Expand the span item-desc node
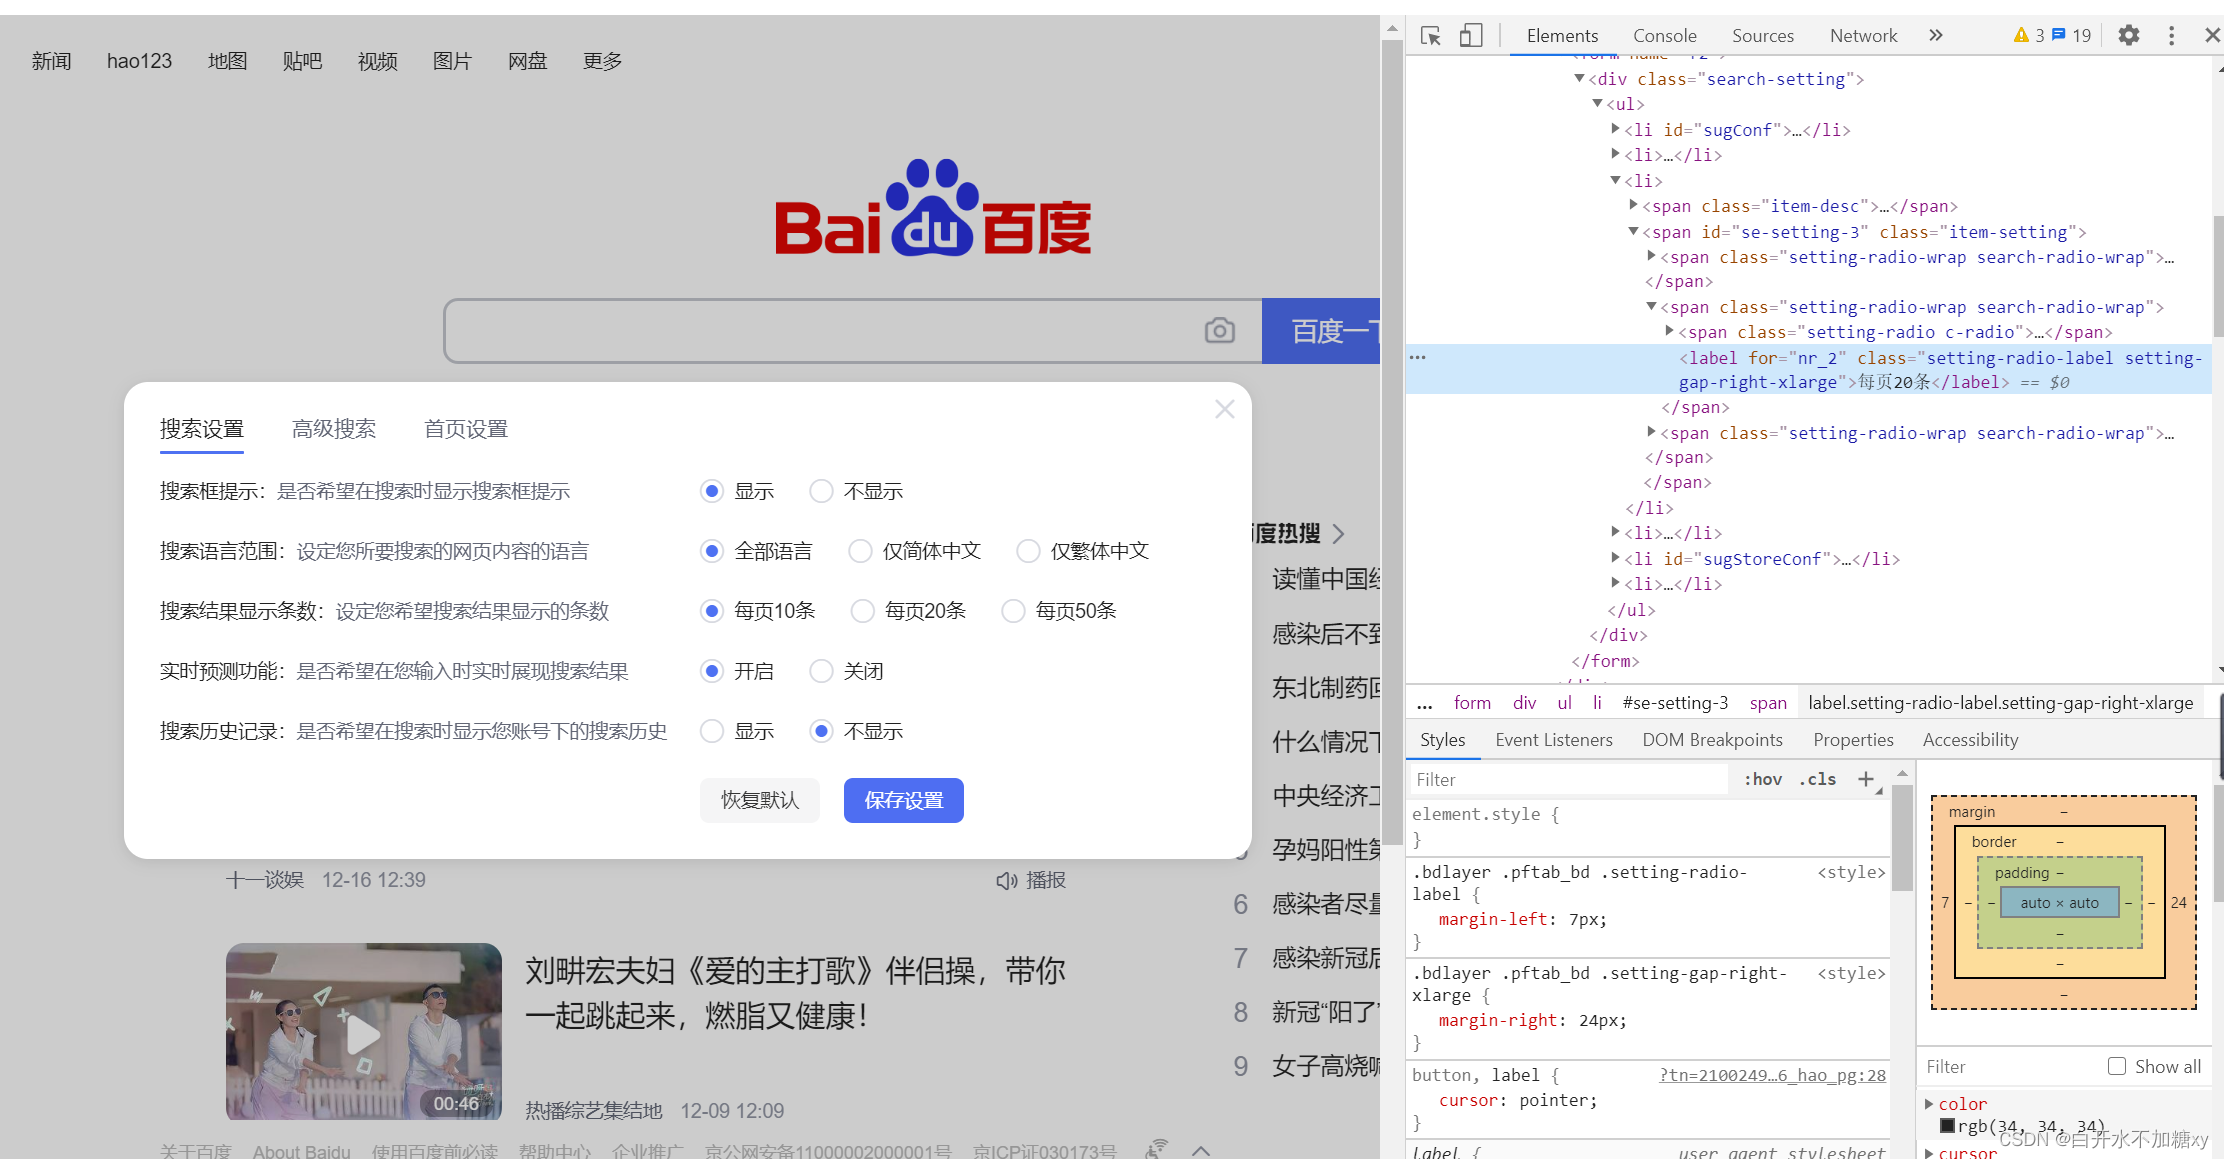 1633,205
